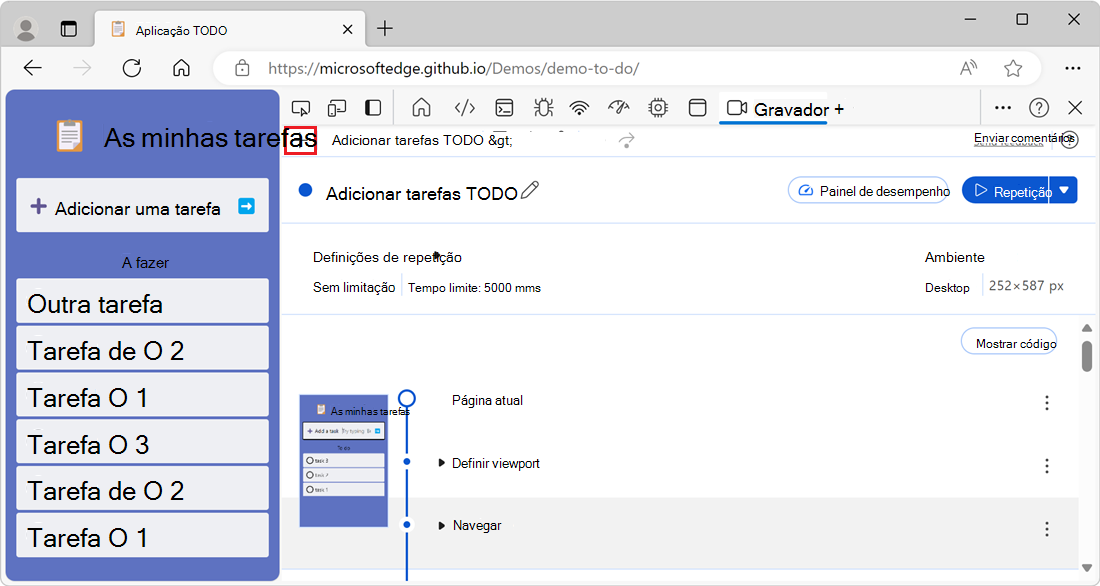Image resolution: width=1100 pixels, height=586 pixels.
Task: Open a new browser tab
Action: tap(384, 29)
